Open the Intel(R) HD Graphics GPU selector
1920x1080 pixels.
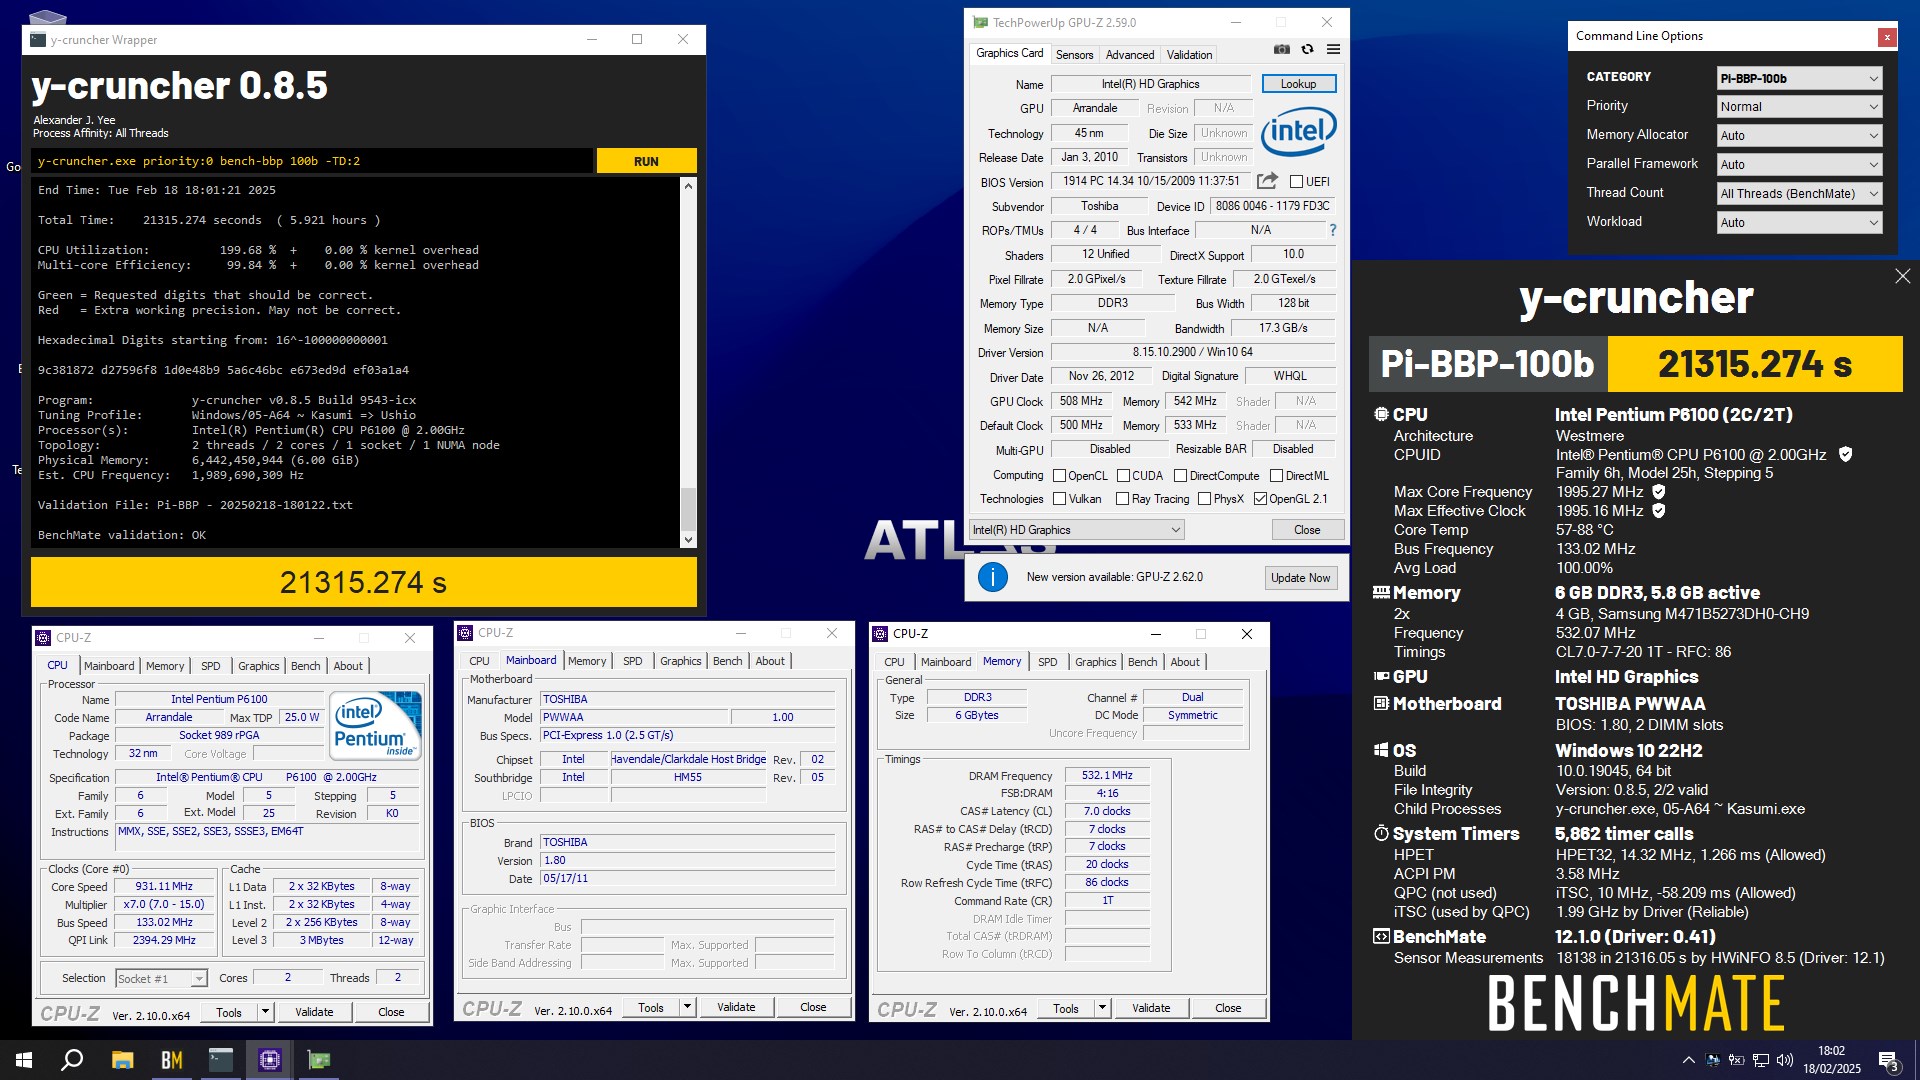1077,530
